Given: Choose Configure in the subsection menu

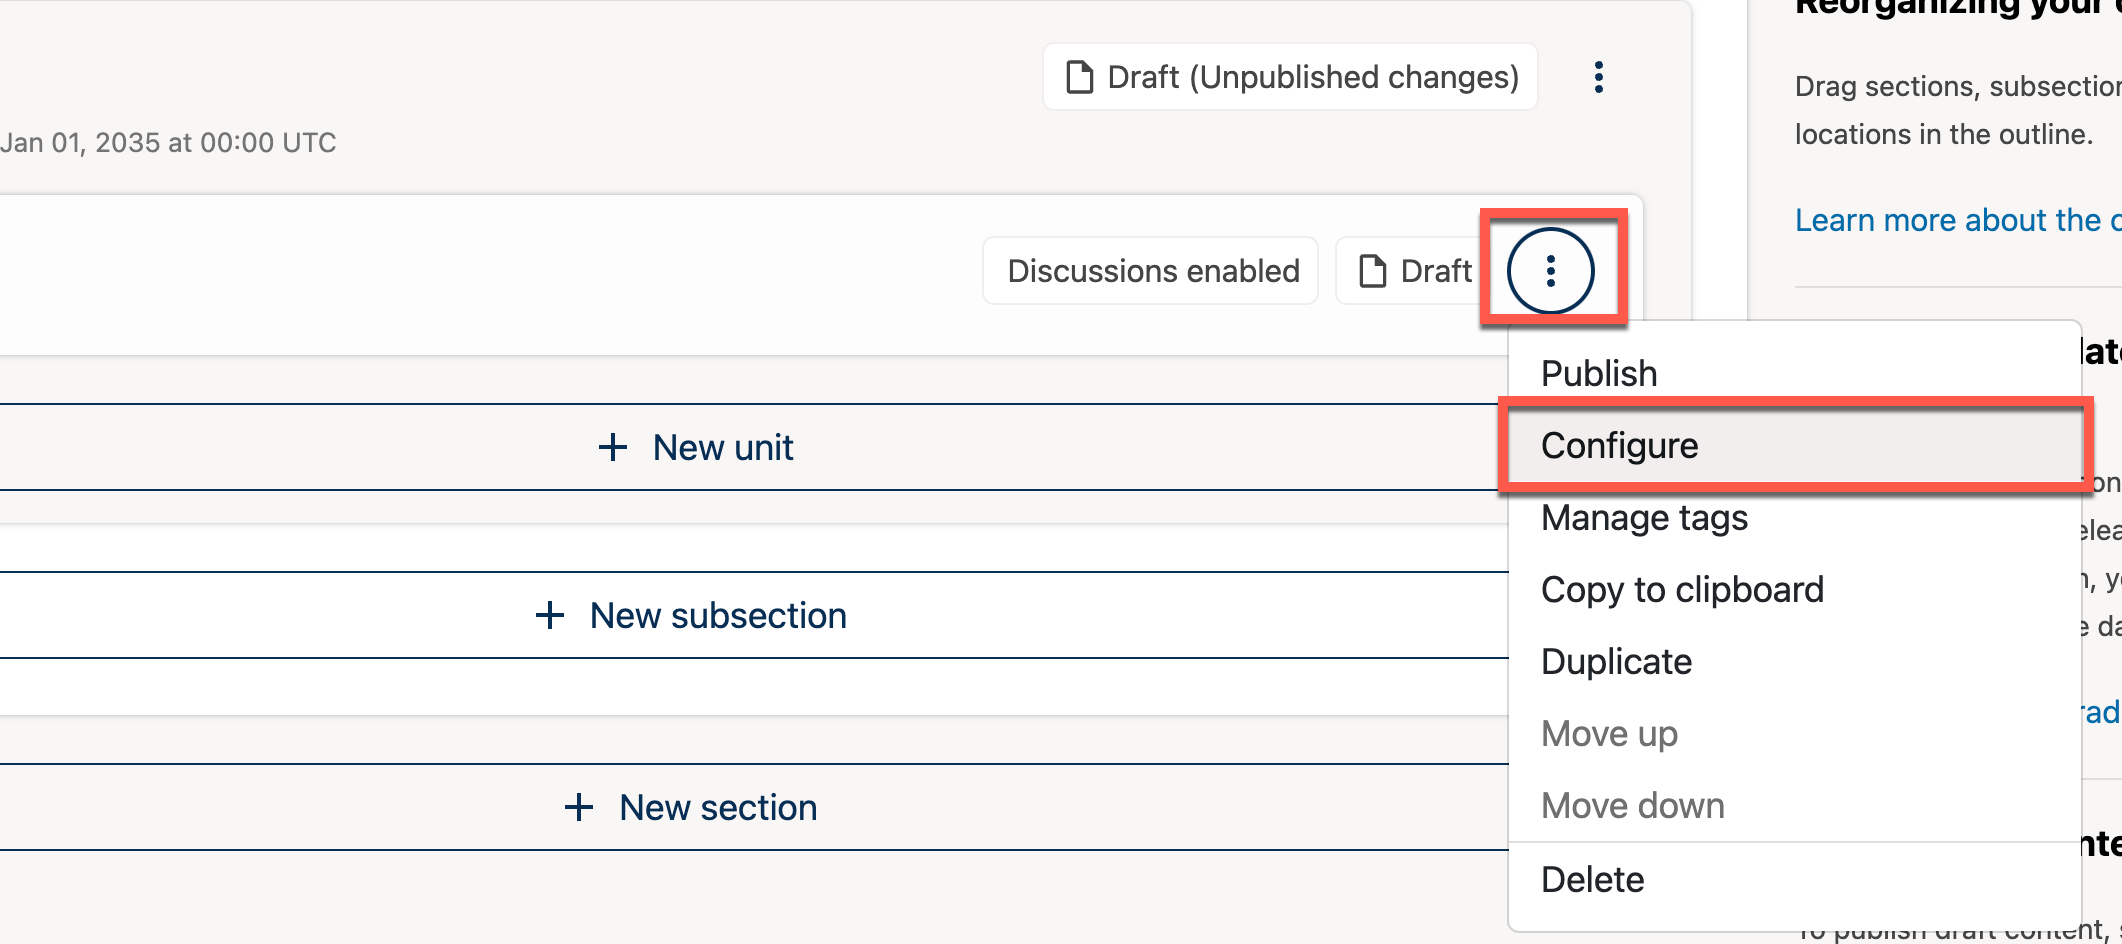Looking at the screenshot, I should point(1619,445).
